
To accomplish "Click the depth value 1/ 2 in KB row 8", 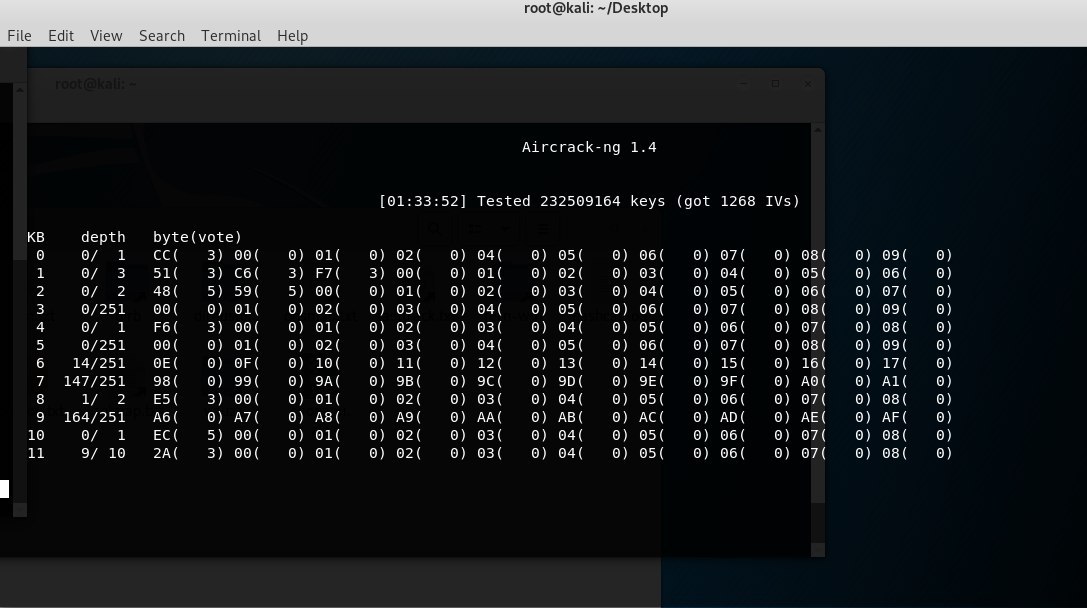I will coord(103,399).
